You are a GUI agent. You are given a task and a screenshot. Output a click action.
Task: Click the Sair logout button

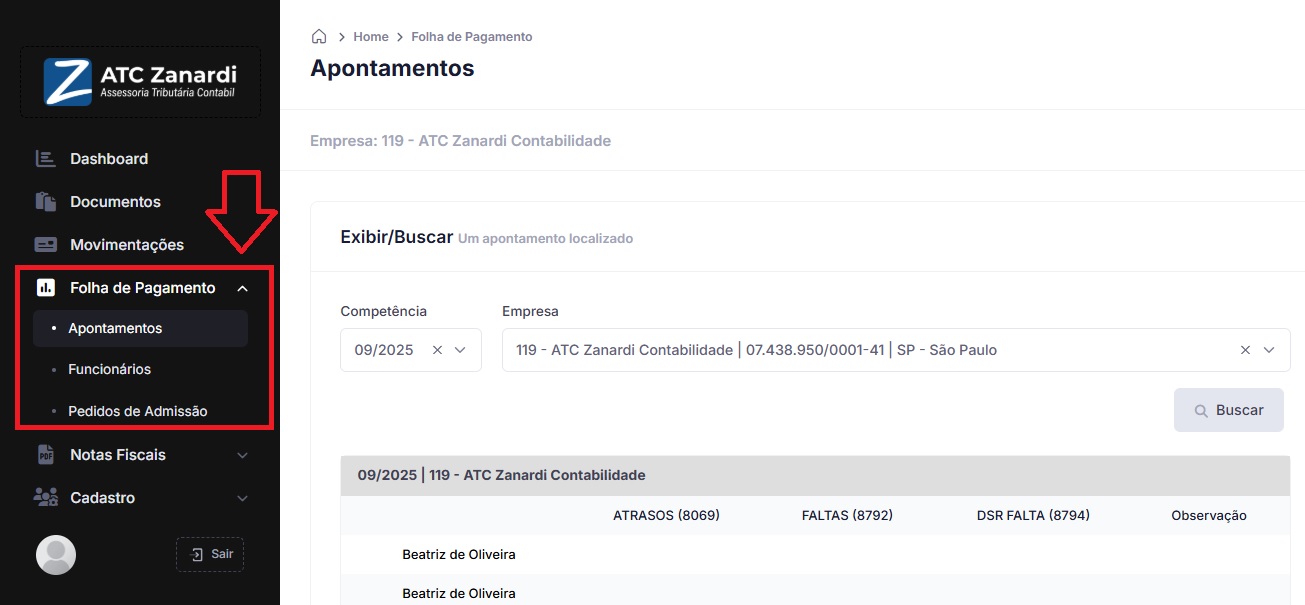coord(210,554)
